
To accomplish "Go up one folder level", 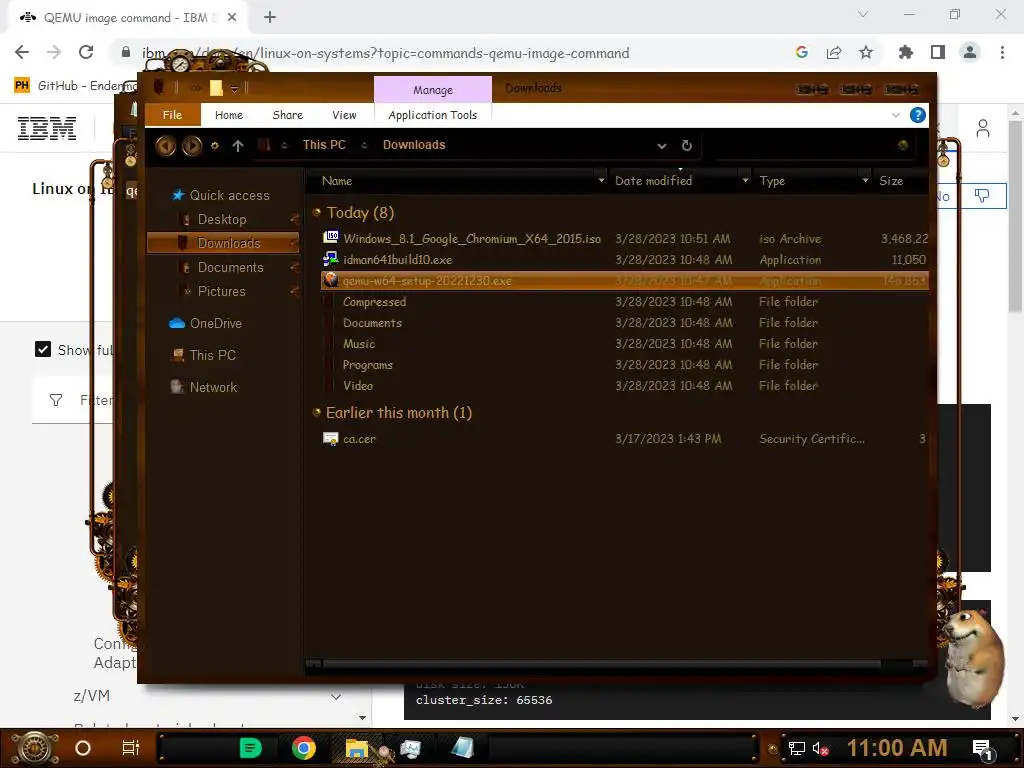I will 238,146.
